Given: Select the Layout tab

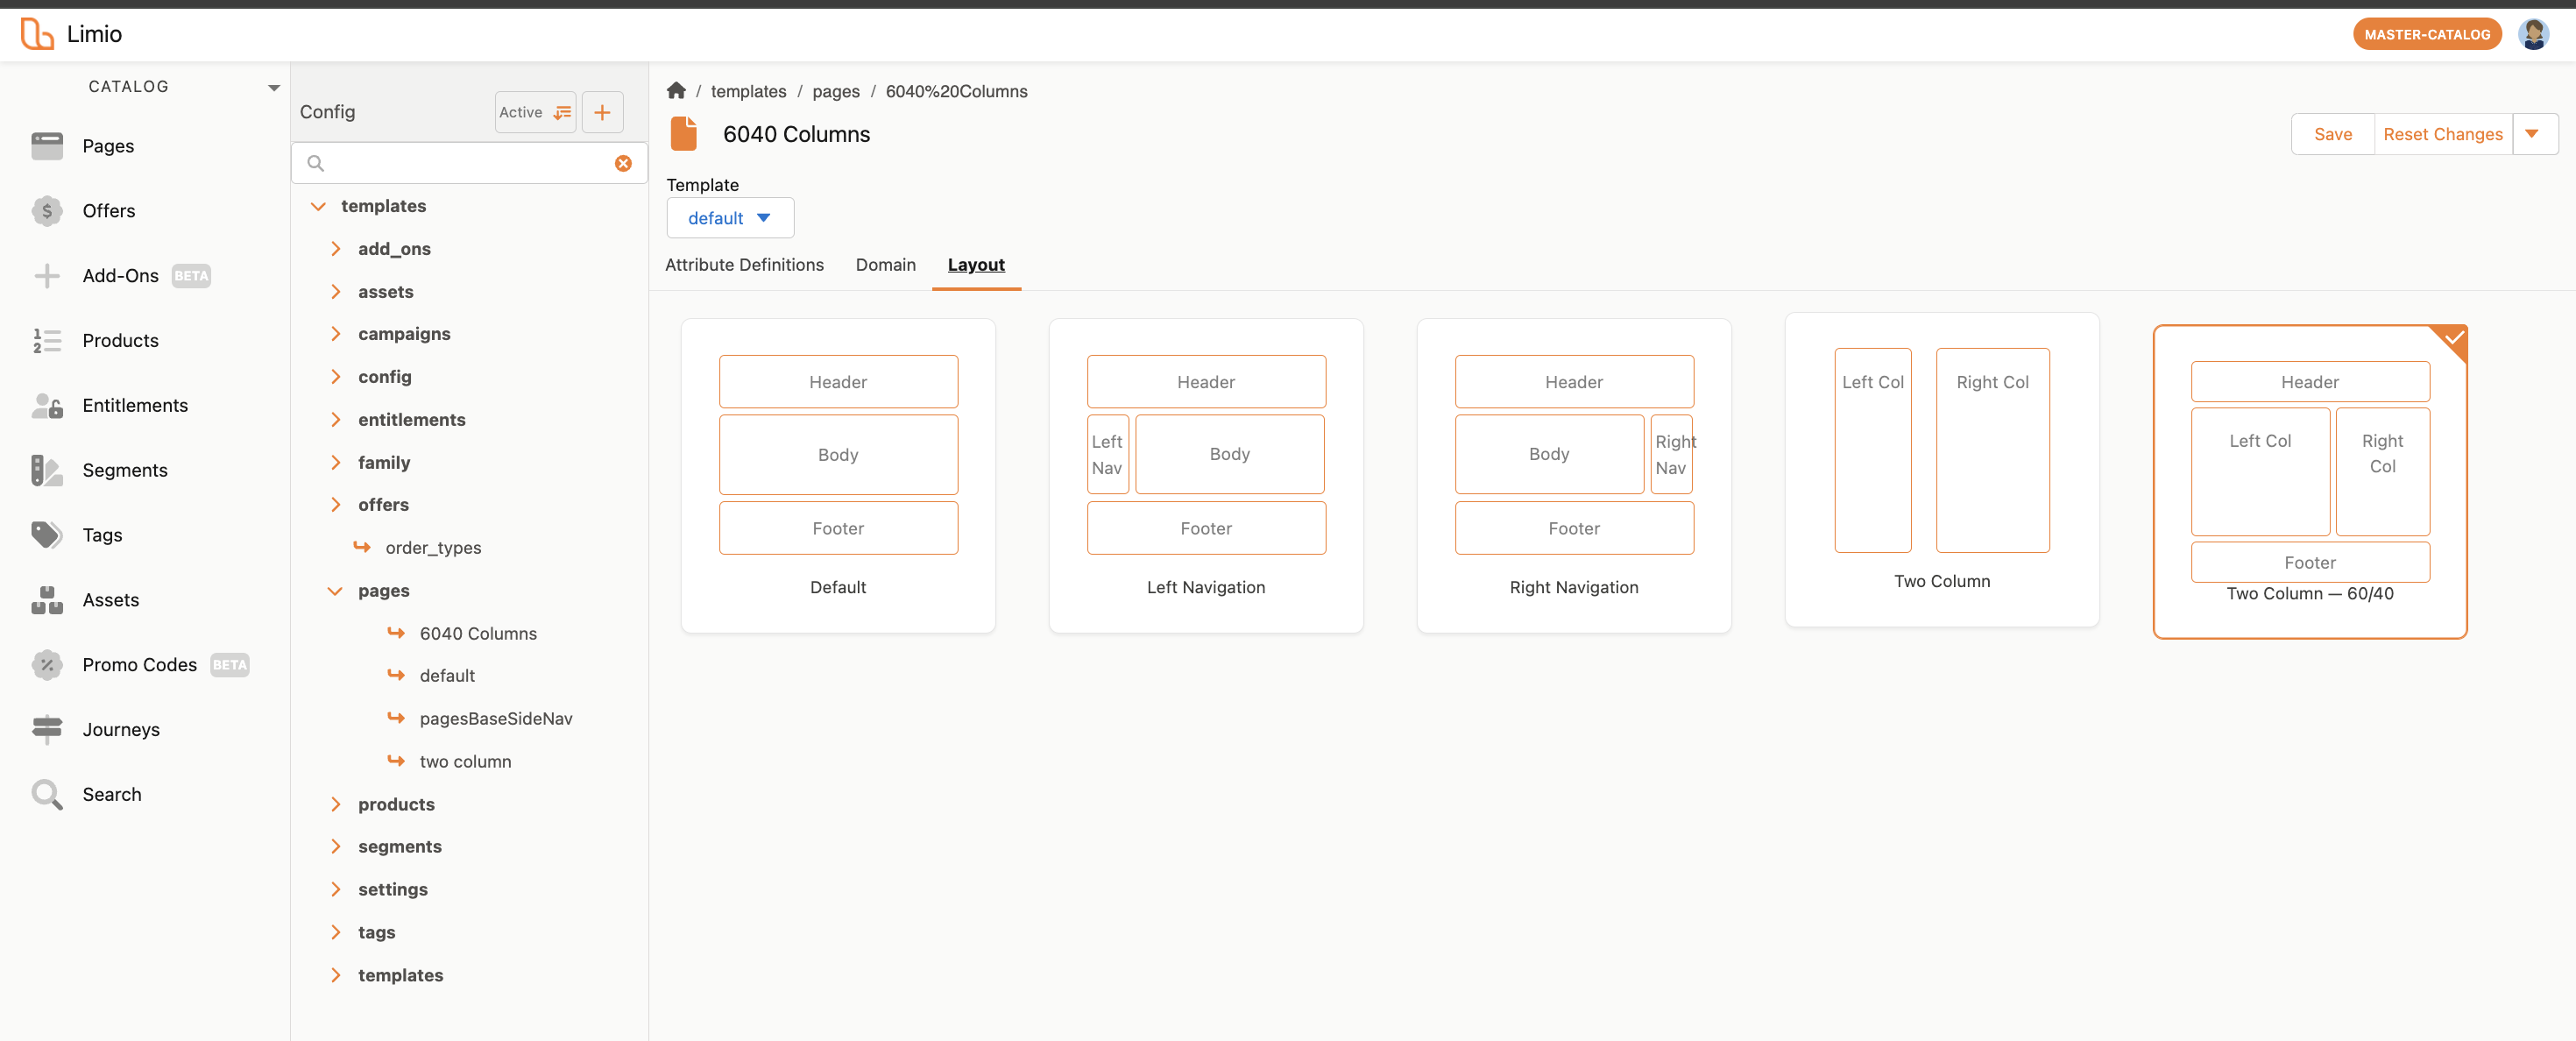Looking at the screenshot, I should click(x=975, y=265).
